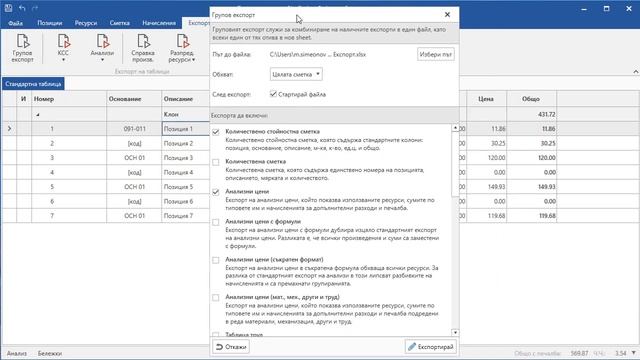Viewport: 640px width, 360px height.
Task: Open the Начисления ribbon tab
Action: coord(159,23)
